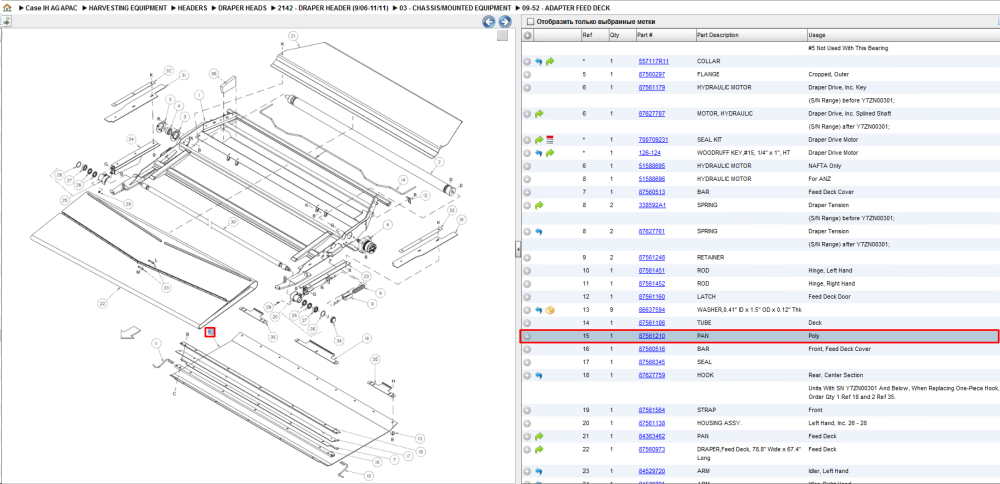Open 'HARVESTING EQUIPMENT' breadcrumb
Viewport: 1000px width, 484px height.
pyautogui.click(x=128, y=8)
